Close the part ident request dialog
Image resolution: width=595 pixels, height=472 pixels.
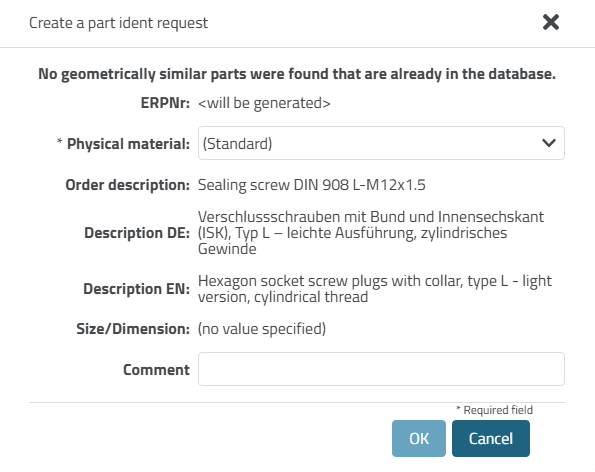[551, 22]
